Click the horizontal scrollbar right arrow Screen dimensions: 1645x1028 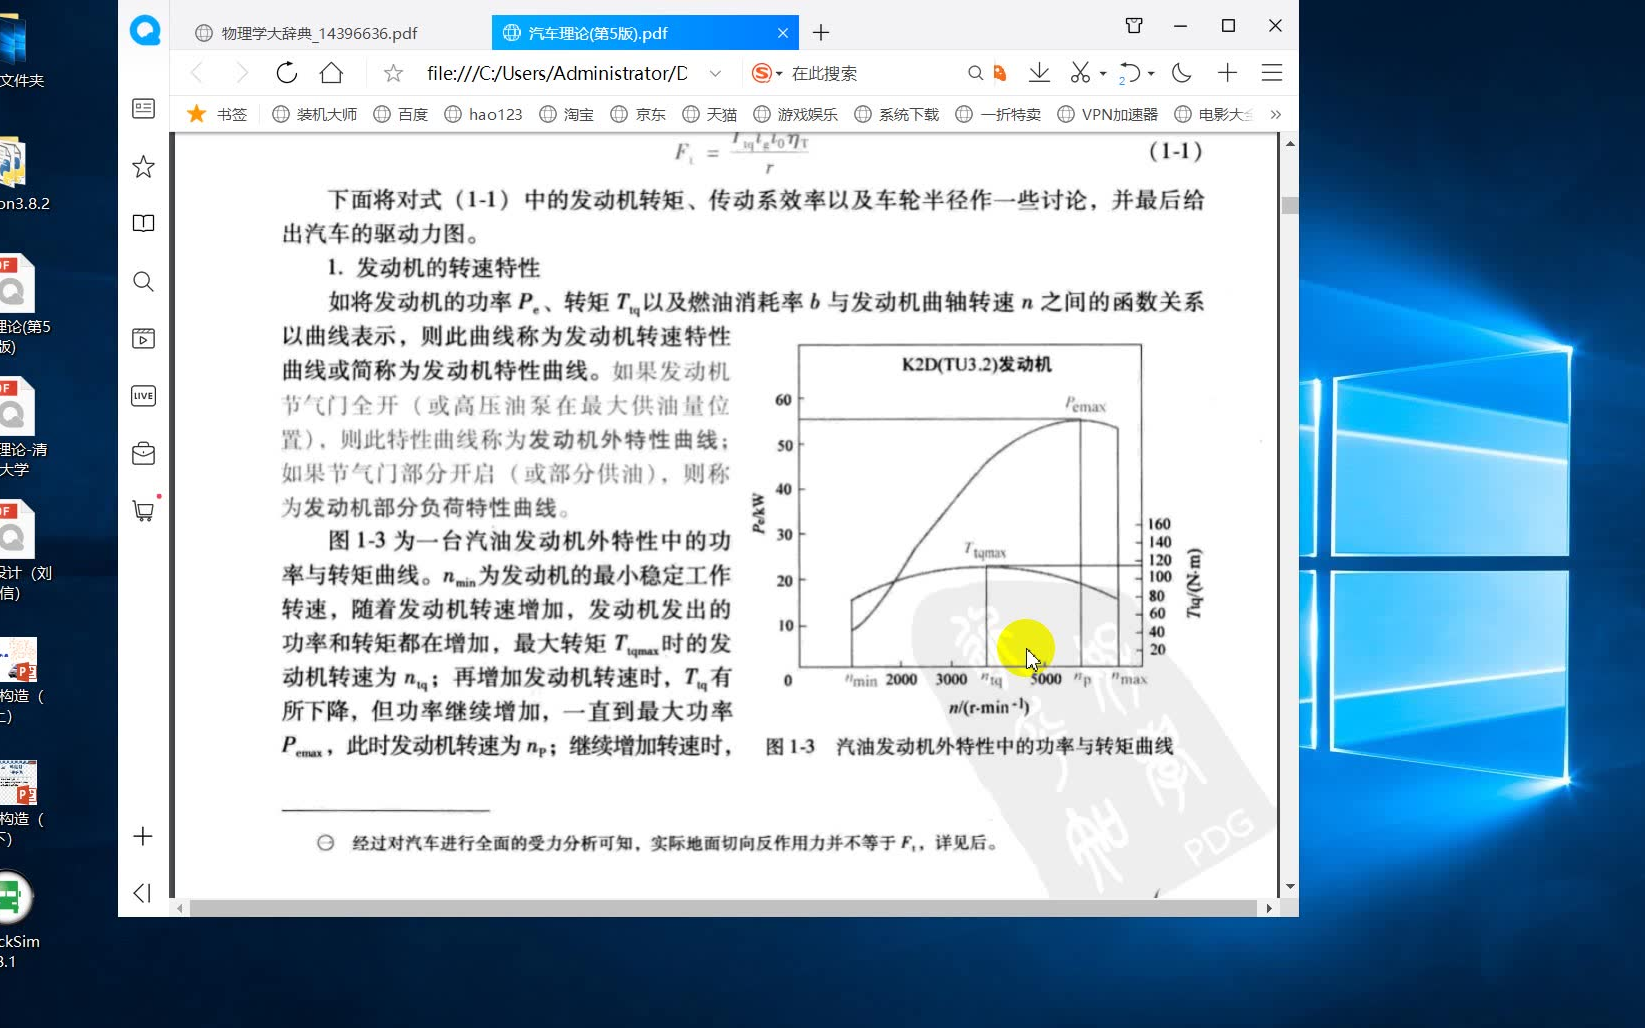1269,908
